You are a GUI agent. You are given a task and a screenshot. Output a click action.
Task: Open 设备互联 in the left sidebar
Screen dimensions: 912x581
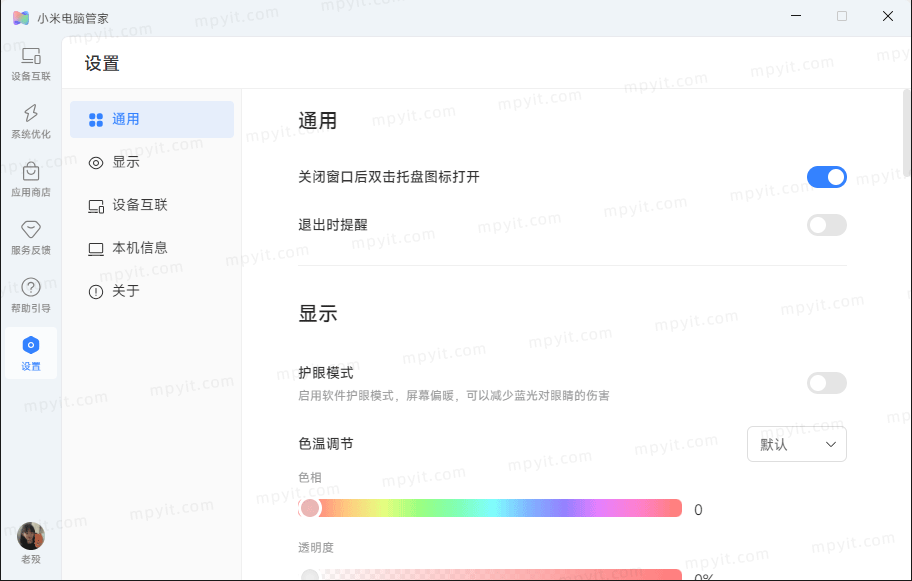pyautogui.click(x=31, y=64)
